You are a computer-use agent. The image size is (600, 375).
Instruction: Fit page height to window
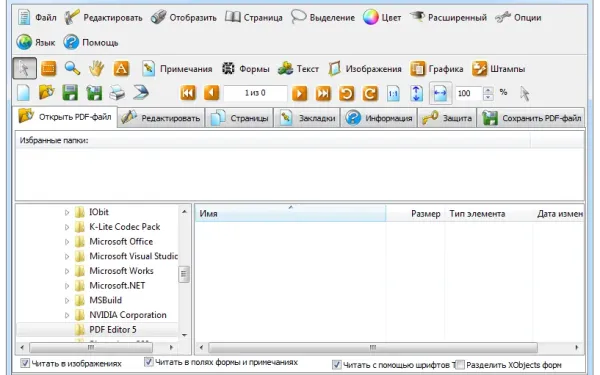(x=416, y=93)
